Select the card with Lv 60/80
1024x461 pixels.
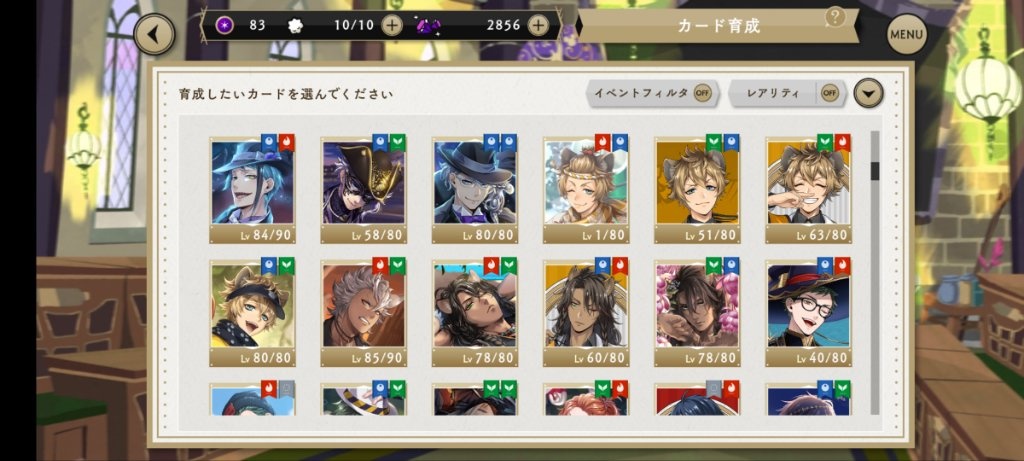point(586,313)
